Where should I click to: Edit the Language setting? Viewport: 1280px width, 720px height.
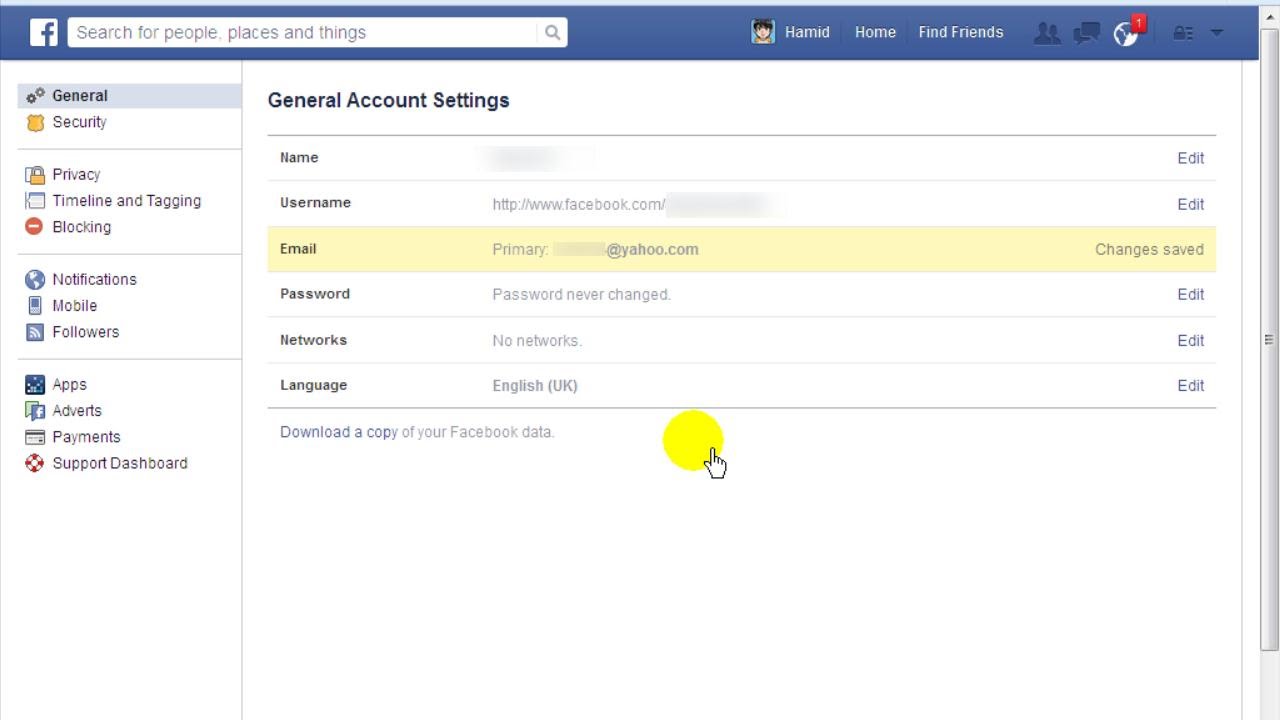click(x=1190, y=385)
